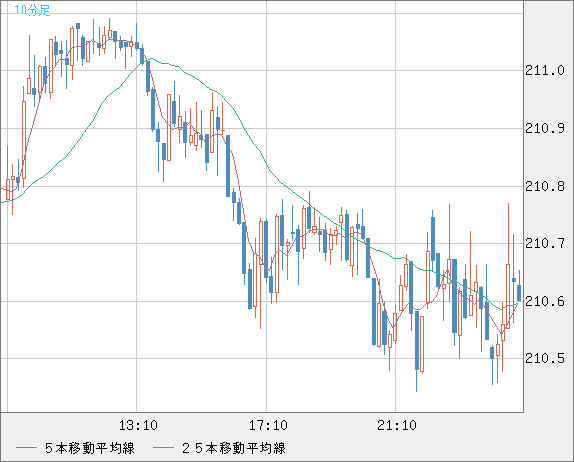Image resolution: width=574 pixels, height=462 pixels.
Task: Click the 210.6 price axis label
Action: 545,302
